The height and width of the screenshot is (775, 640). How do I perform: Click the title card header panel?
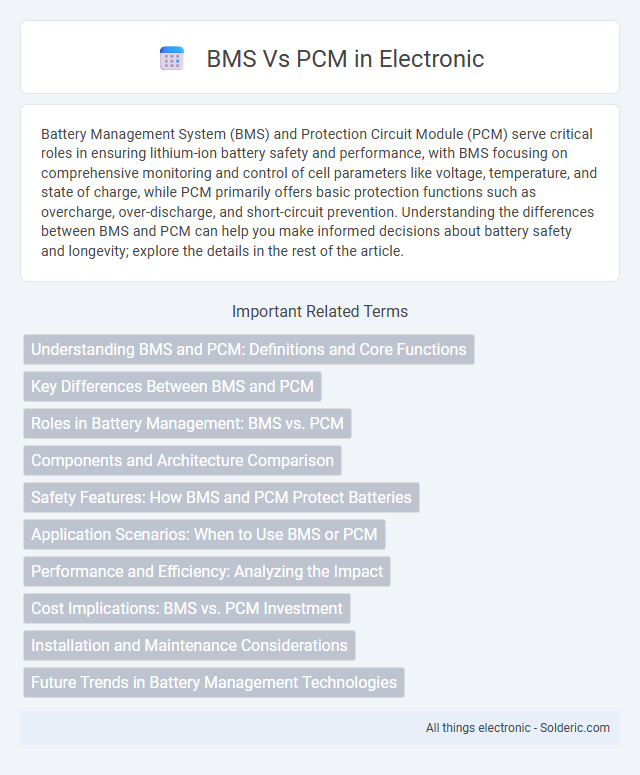pos(320,57)
